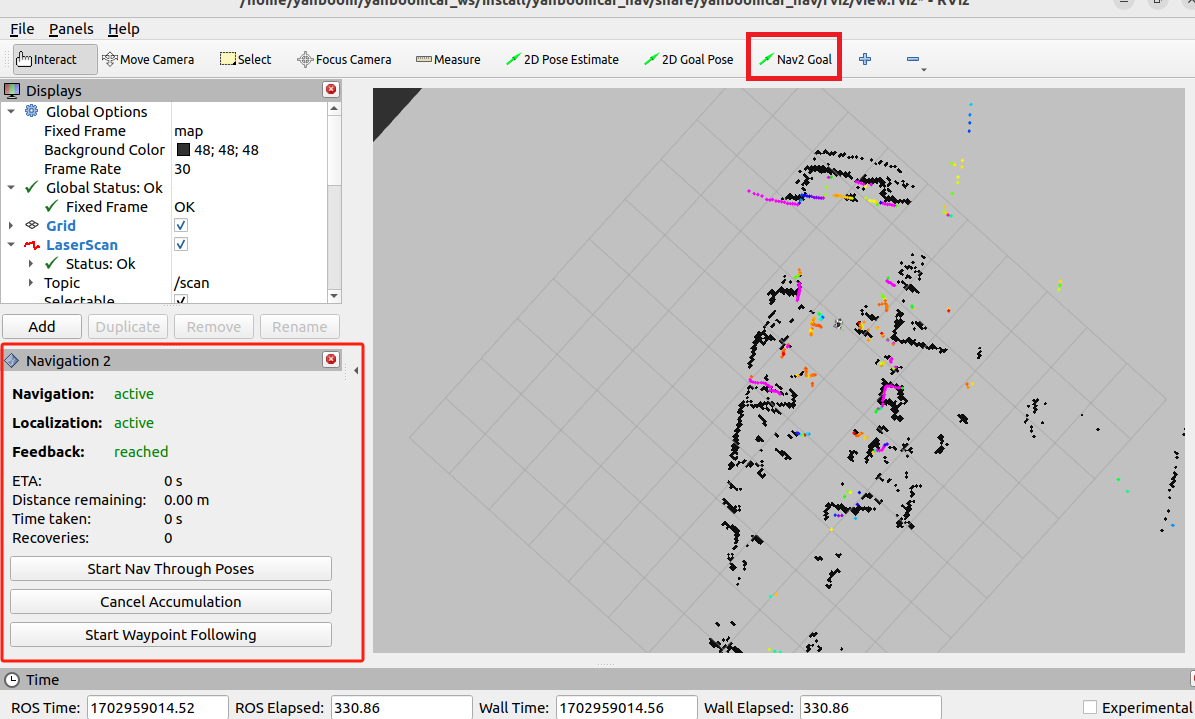The image size is (1195, 719).
Task: Click the Displays panel scroll up arrow
Action: tap(334, 109)
